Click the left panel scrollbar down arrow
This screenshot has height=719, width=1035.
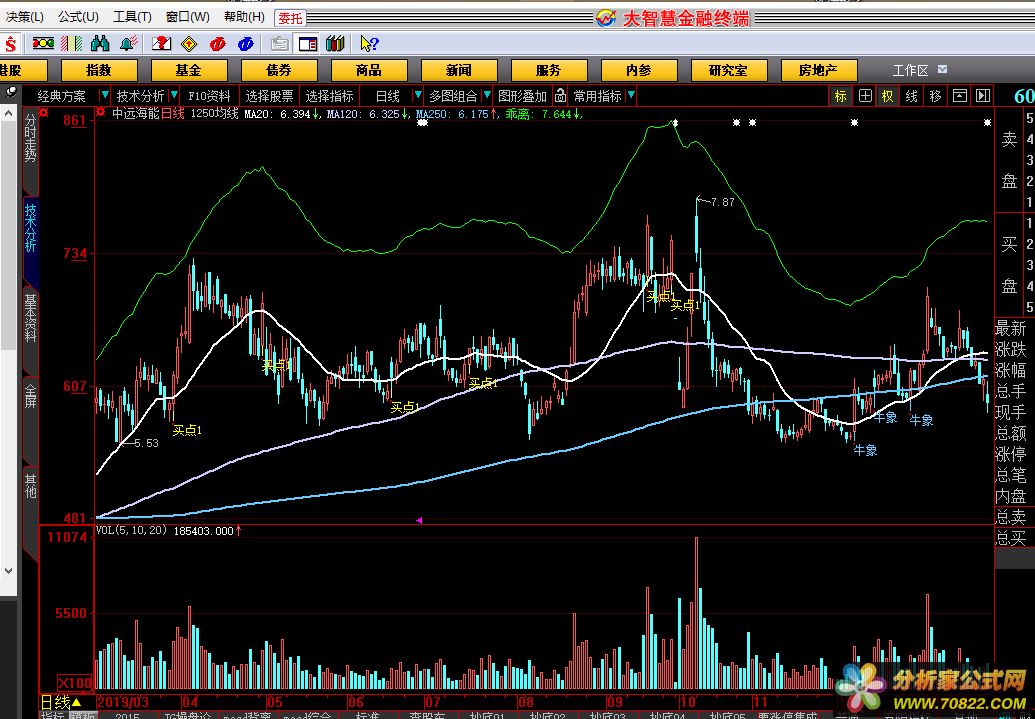click(8, 570)
